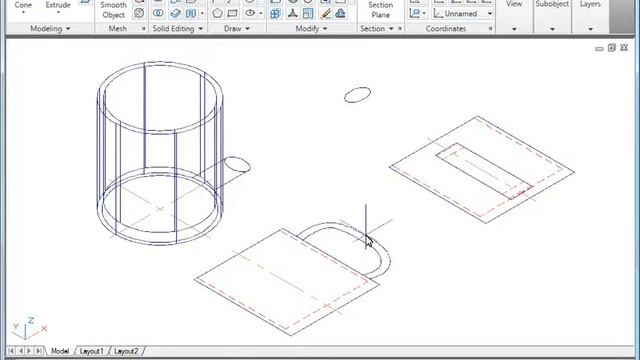Click the XYZ UCS axis icon in viewport
This screenshot has width=640, height=360.
(29, 328)
